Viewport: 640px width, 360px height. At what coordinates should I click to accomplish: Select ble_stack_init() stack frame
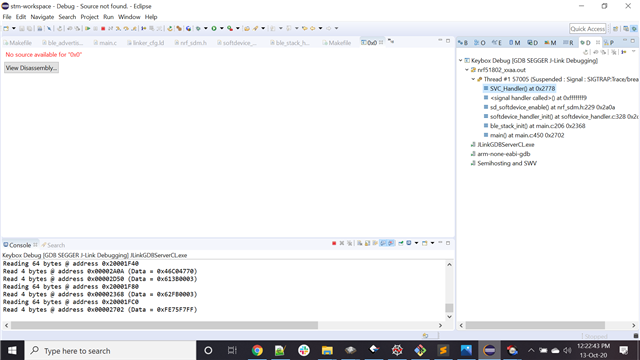[537, 126]
